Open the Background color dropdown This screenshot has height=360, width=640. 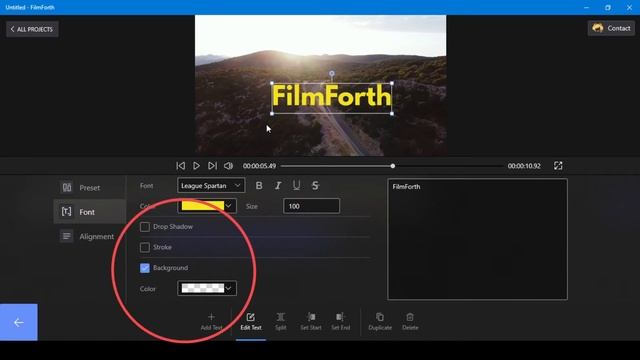click(207, 288)
